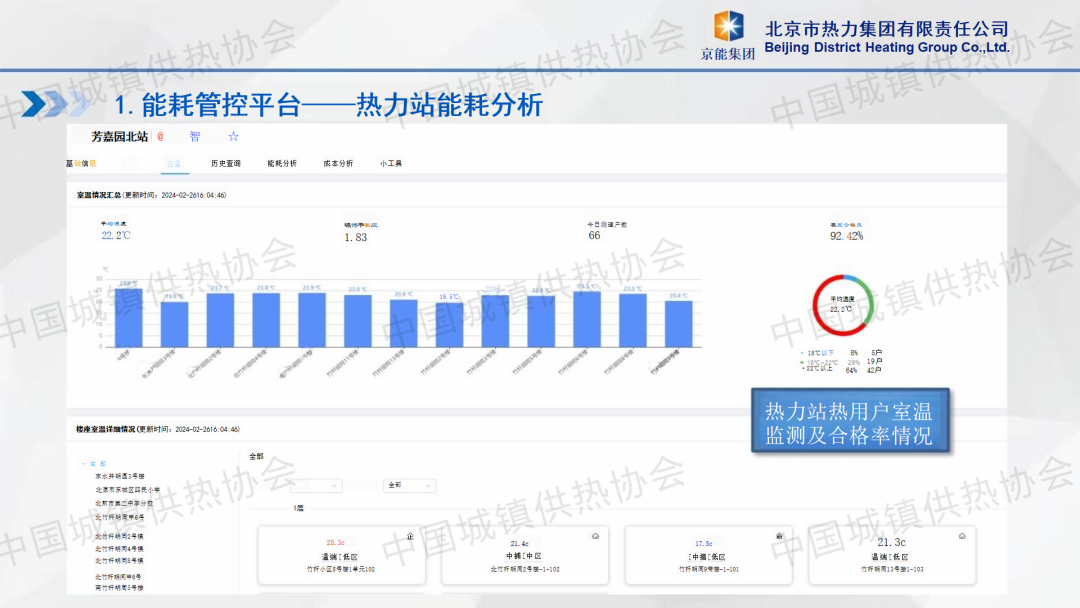Open the blank dropdown left of 全部 filter
Viewport: 1080px width, 608px height.
click(x=313, y=485)
